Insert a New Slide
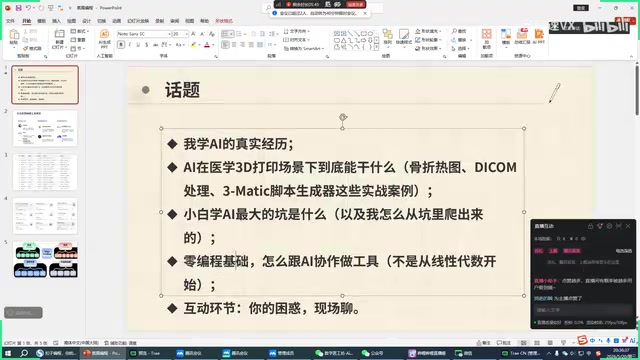 tap(60, 39)
